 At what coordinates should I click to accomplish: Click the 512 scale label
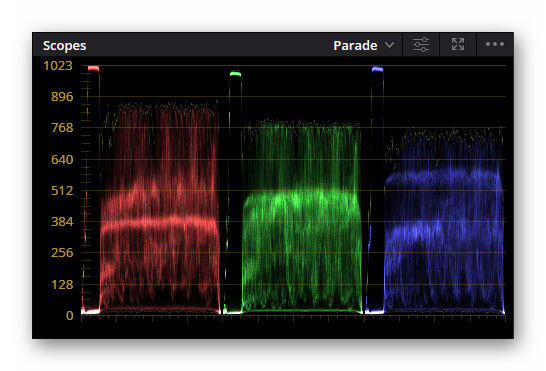click(62, 191)
